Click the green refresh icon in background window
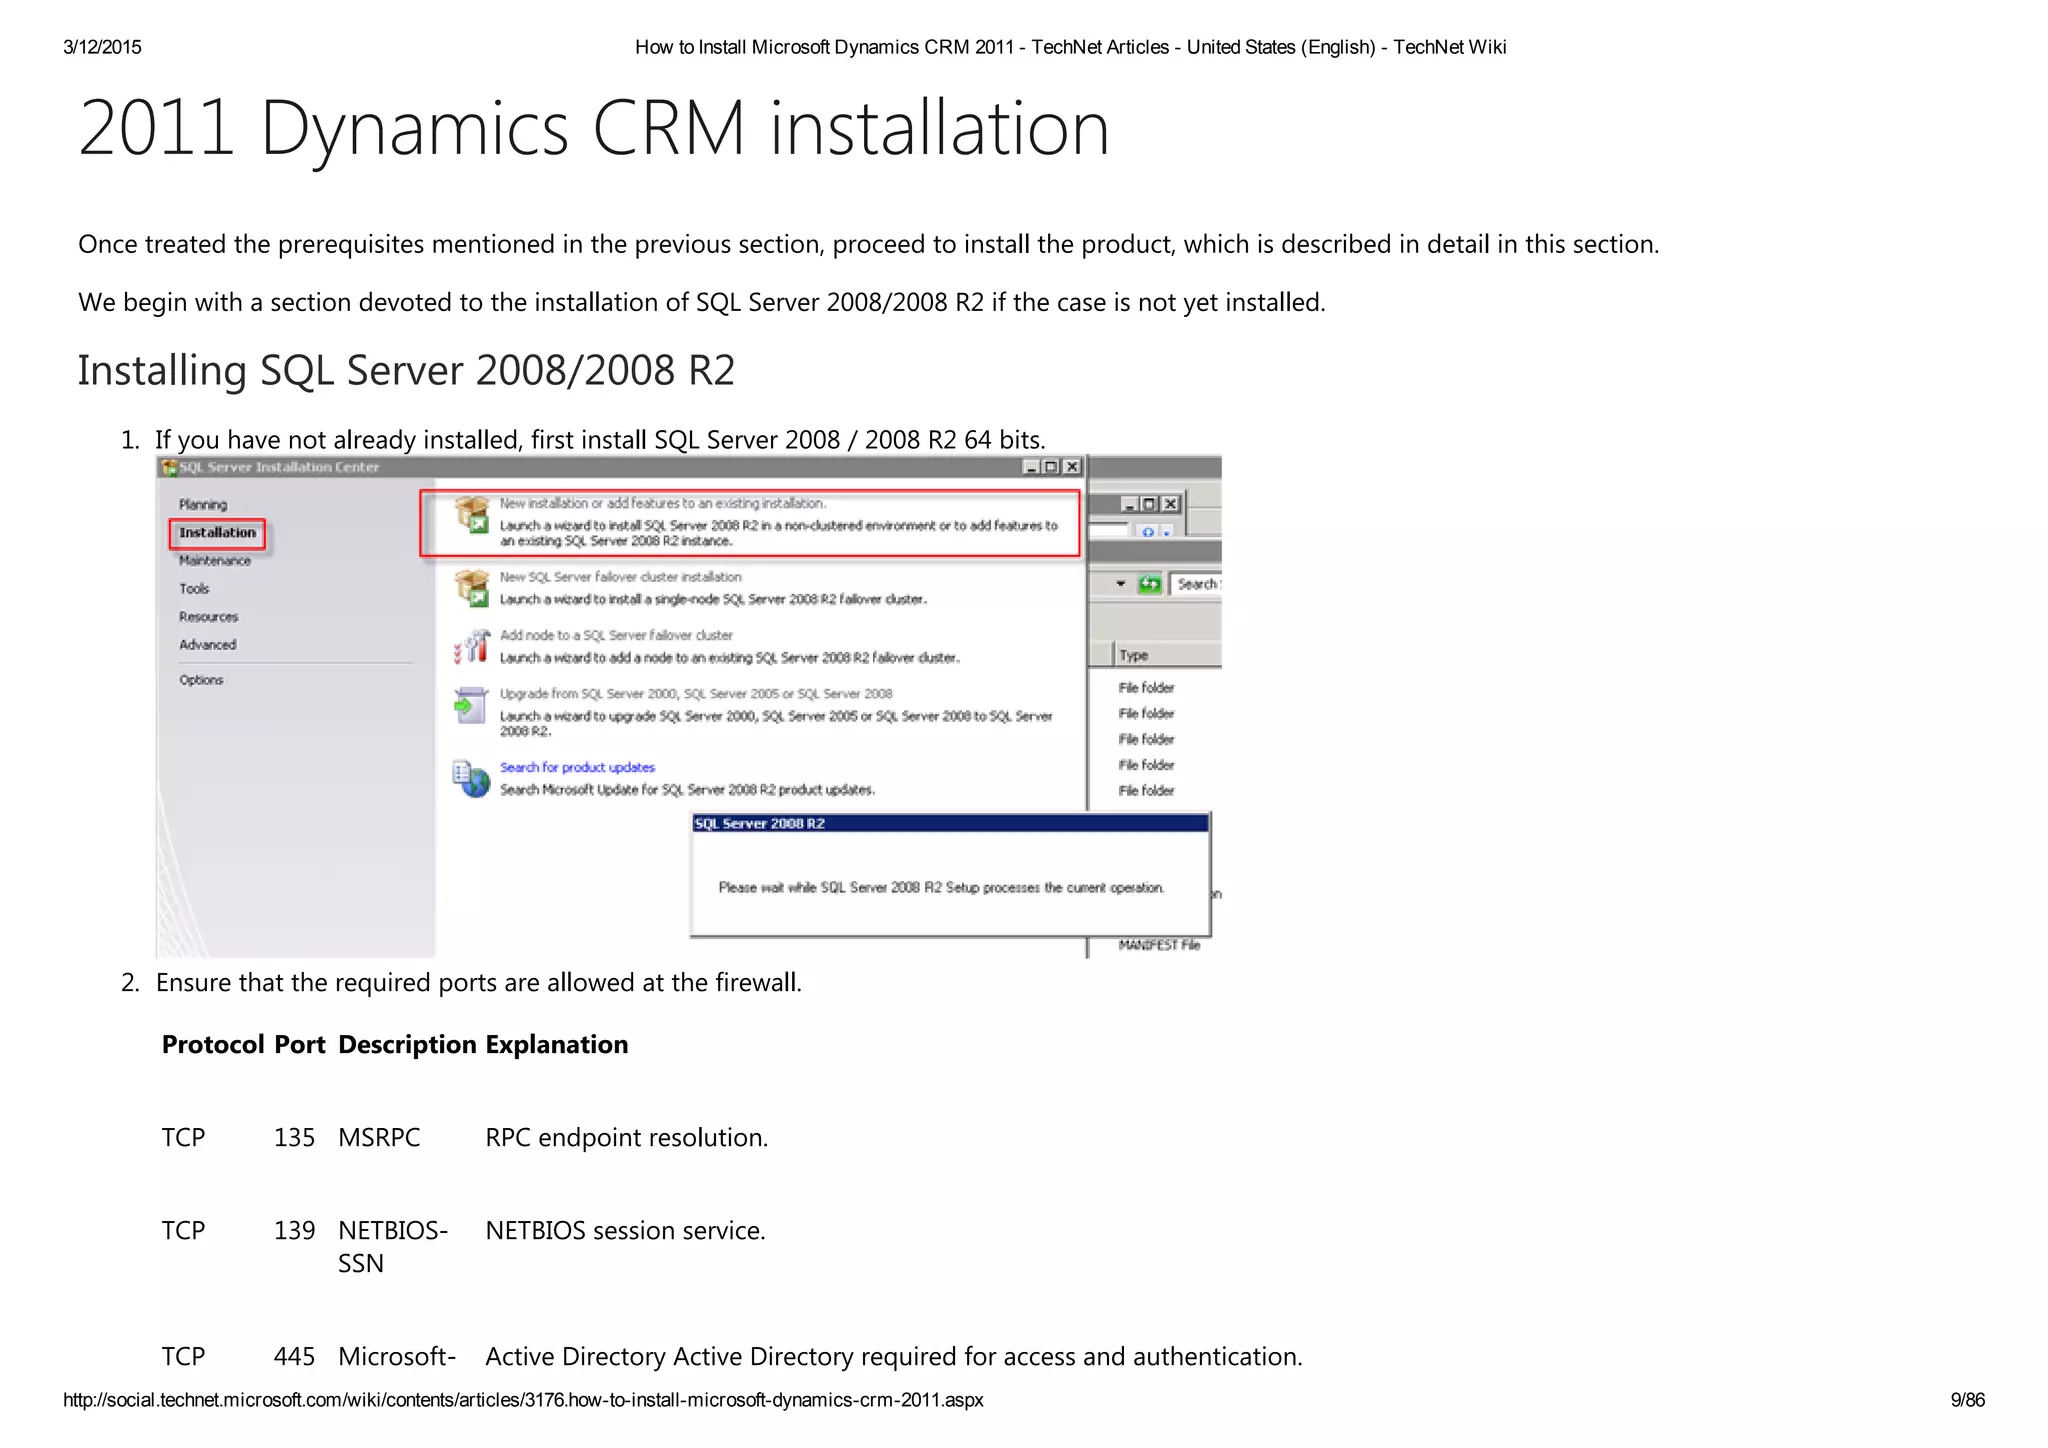The width and height of the screenshot is (2048, 1448). (1150, 584)
